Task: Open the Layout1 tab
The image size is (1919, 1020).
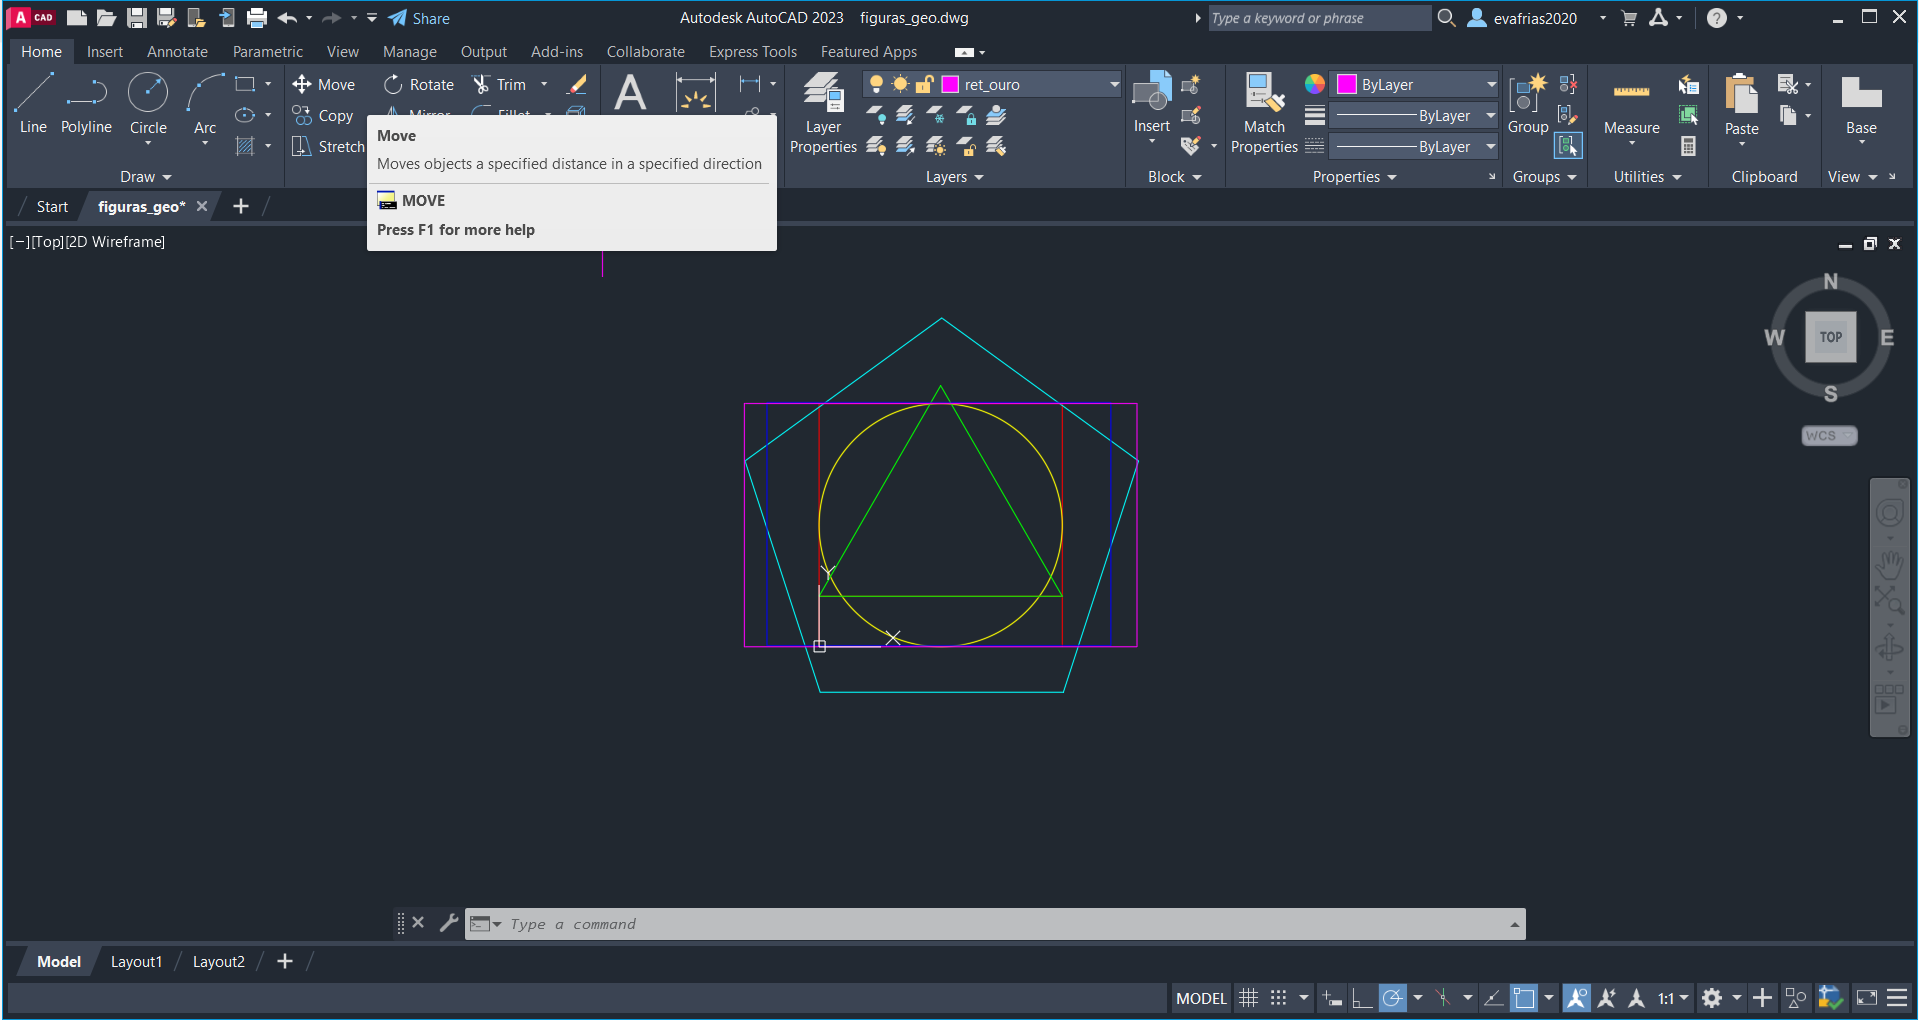Action: pyautogui.click(x=136, y=962)
